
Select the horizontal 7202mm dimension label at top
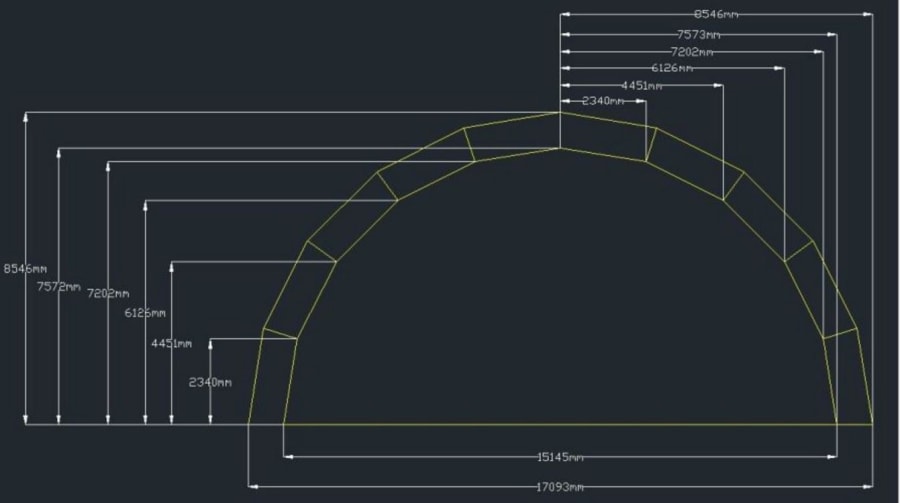coord(692,51)
